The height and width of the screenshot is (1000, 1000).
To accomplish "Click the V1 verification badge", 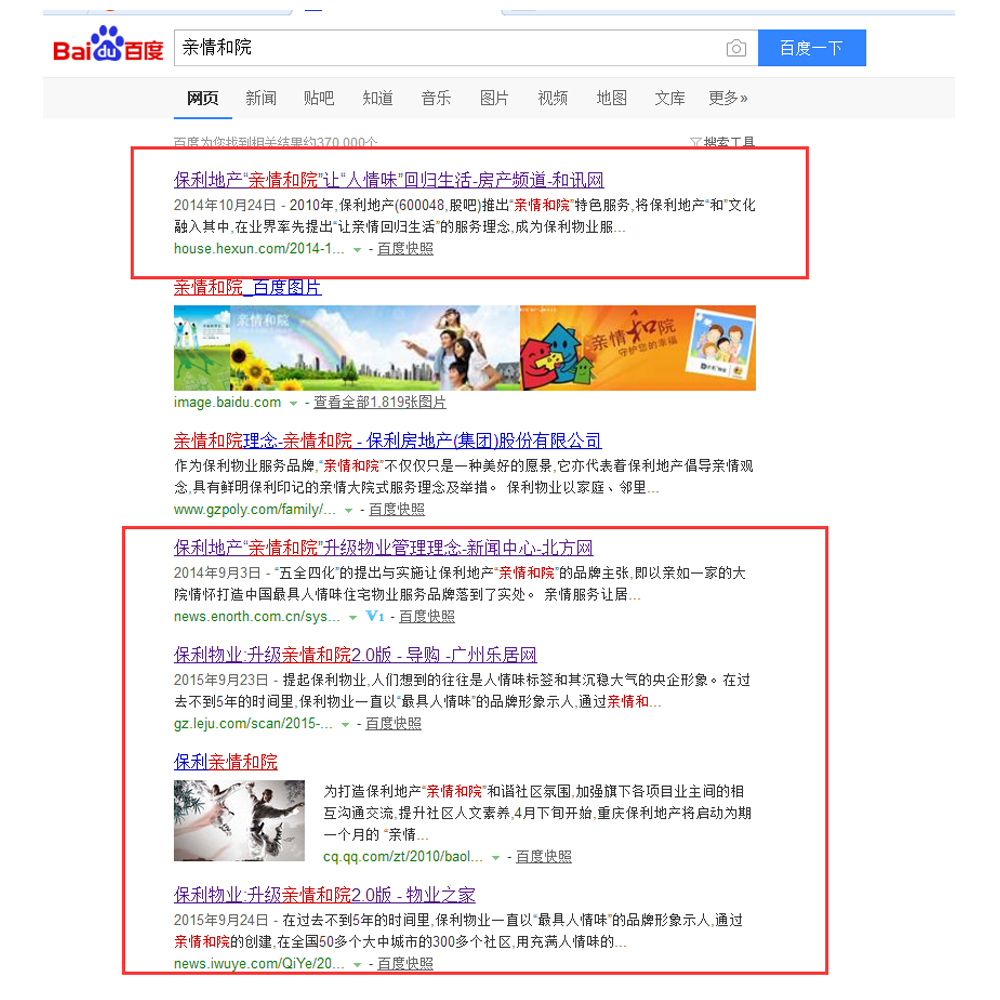I will coord(374,616).
